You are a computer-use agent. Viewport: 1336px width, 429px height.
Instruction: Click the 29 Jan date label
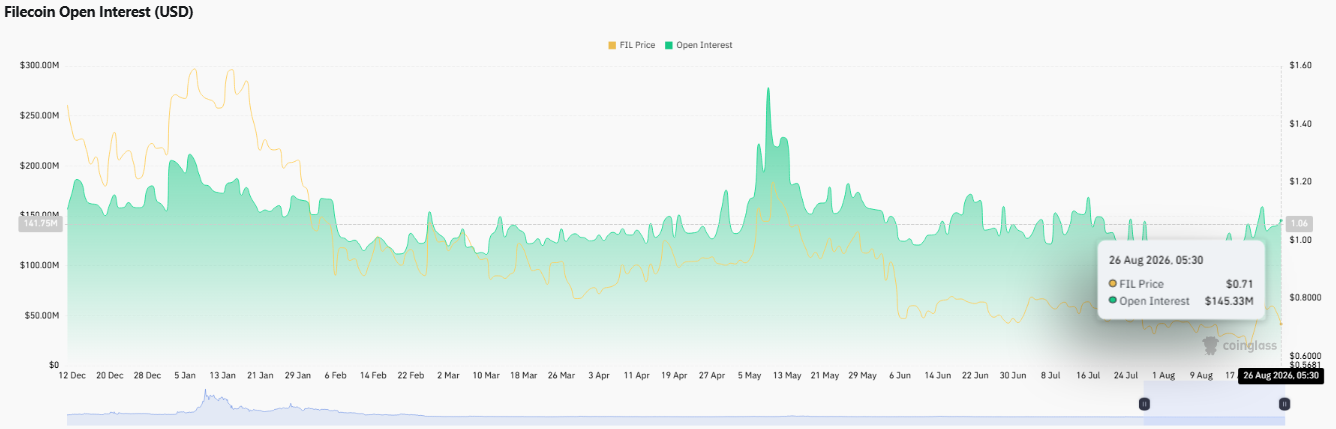tap(298, 376)
